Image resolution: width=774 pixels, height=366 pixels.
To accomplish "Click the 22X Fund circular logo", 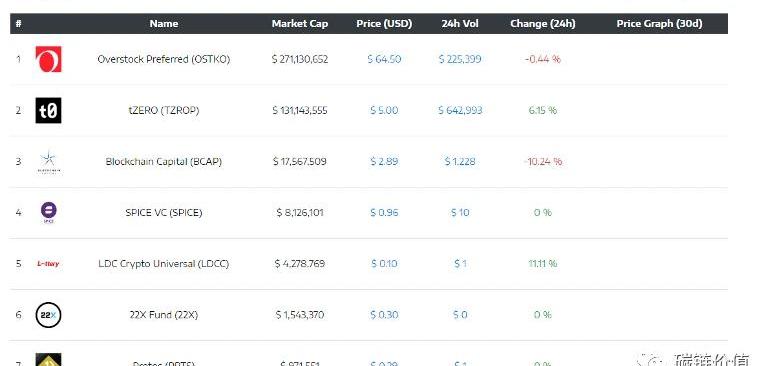I will (x=48, y=315).
